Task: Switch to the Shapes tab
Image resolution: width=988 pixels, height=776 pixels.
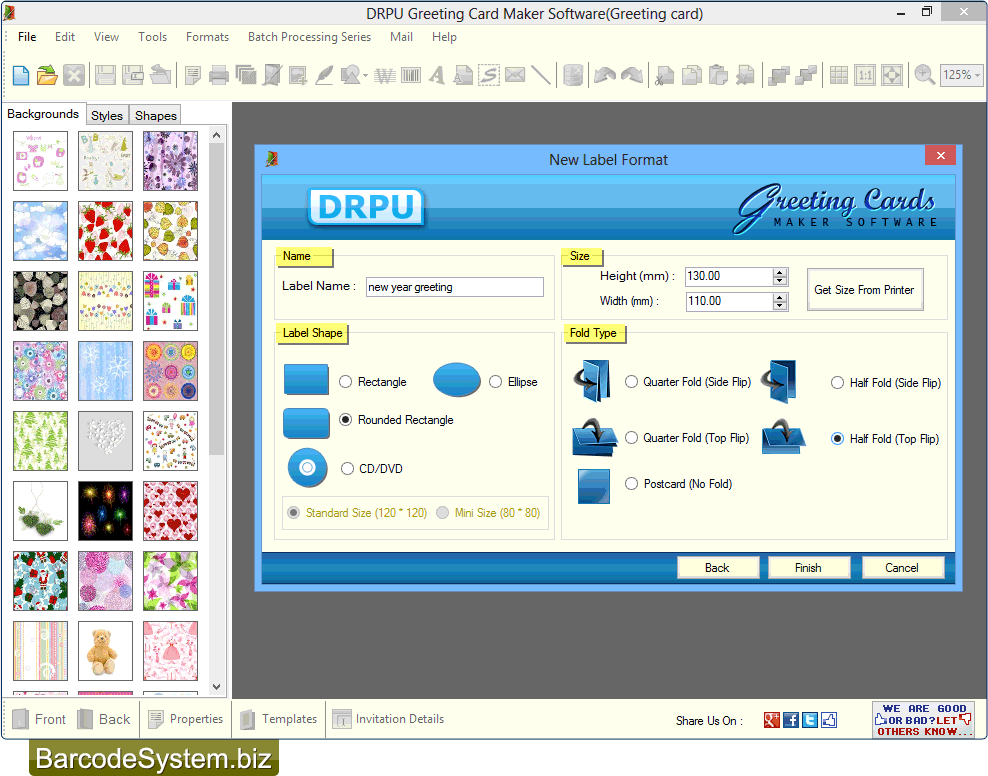Action: [x=156, y=115]
